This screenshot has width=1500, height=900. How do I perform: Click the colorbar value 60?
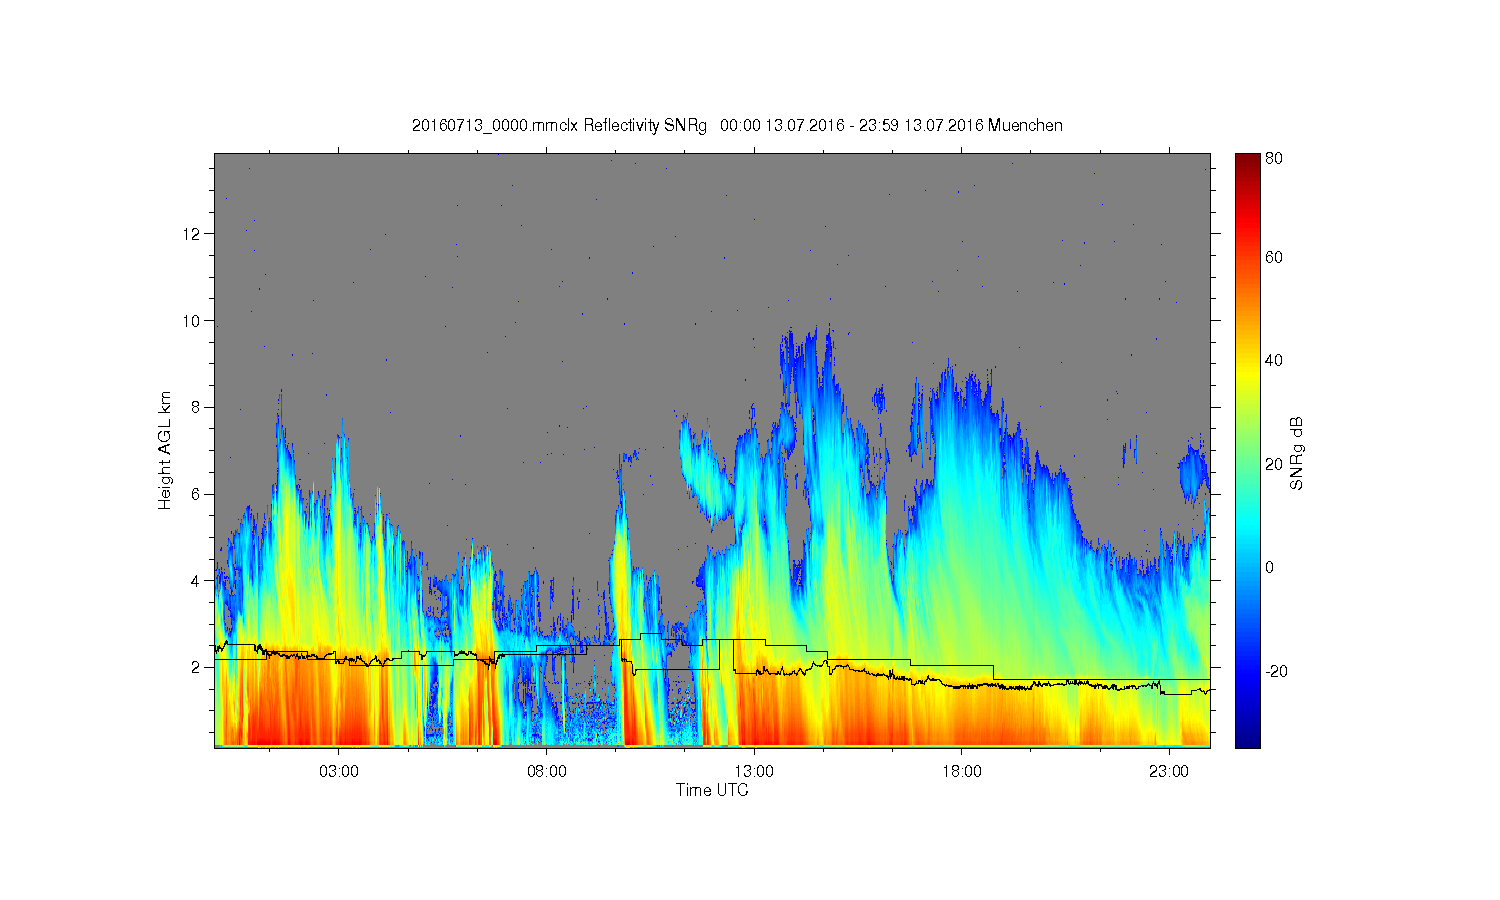coord(1274,258)
